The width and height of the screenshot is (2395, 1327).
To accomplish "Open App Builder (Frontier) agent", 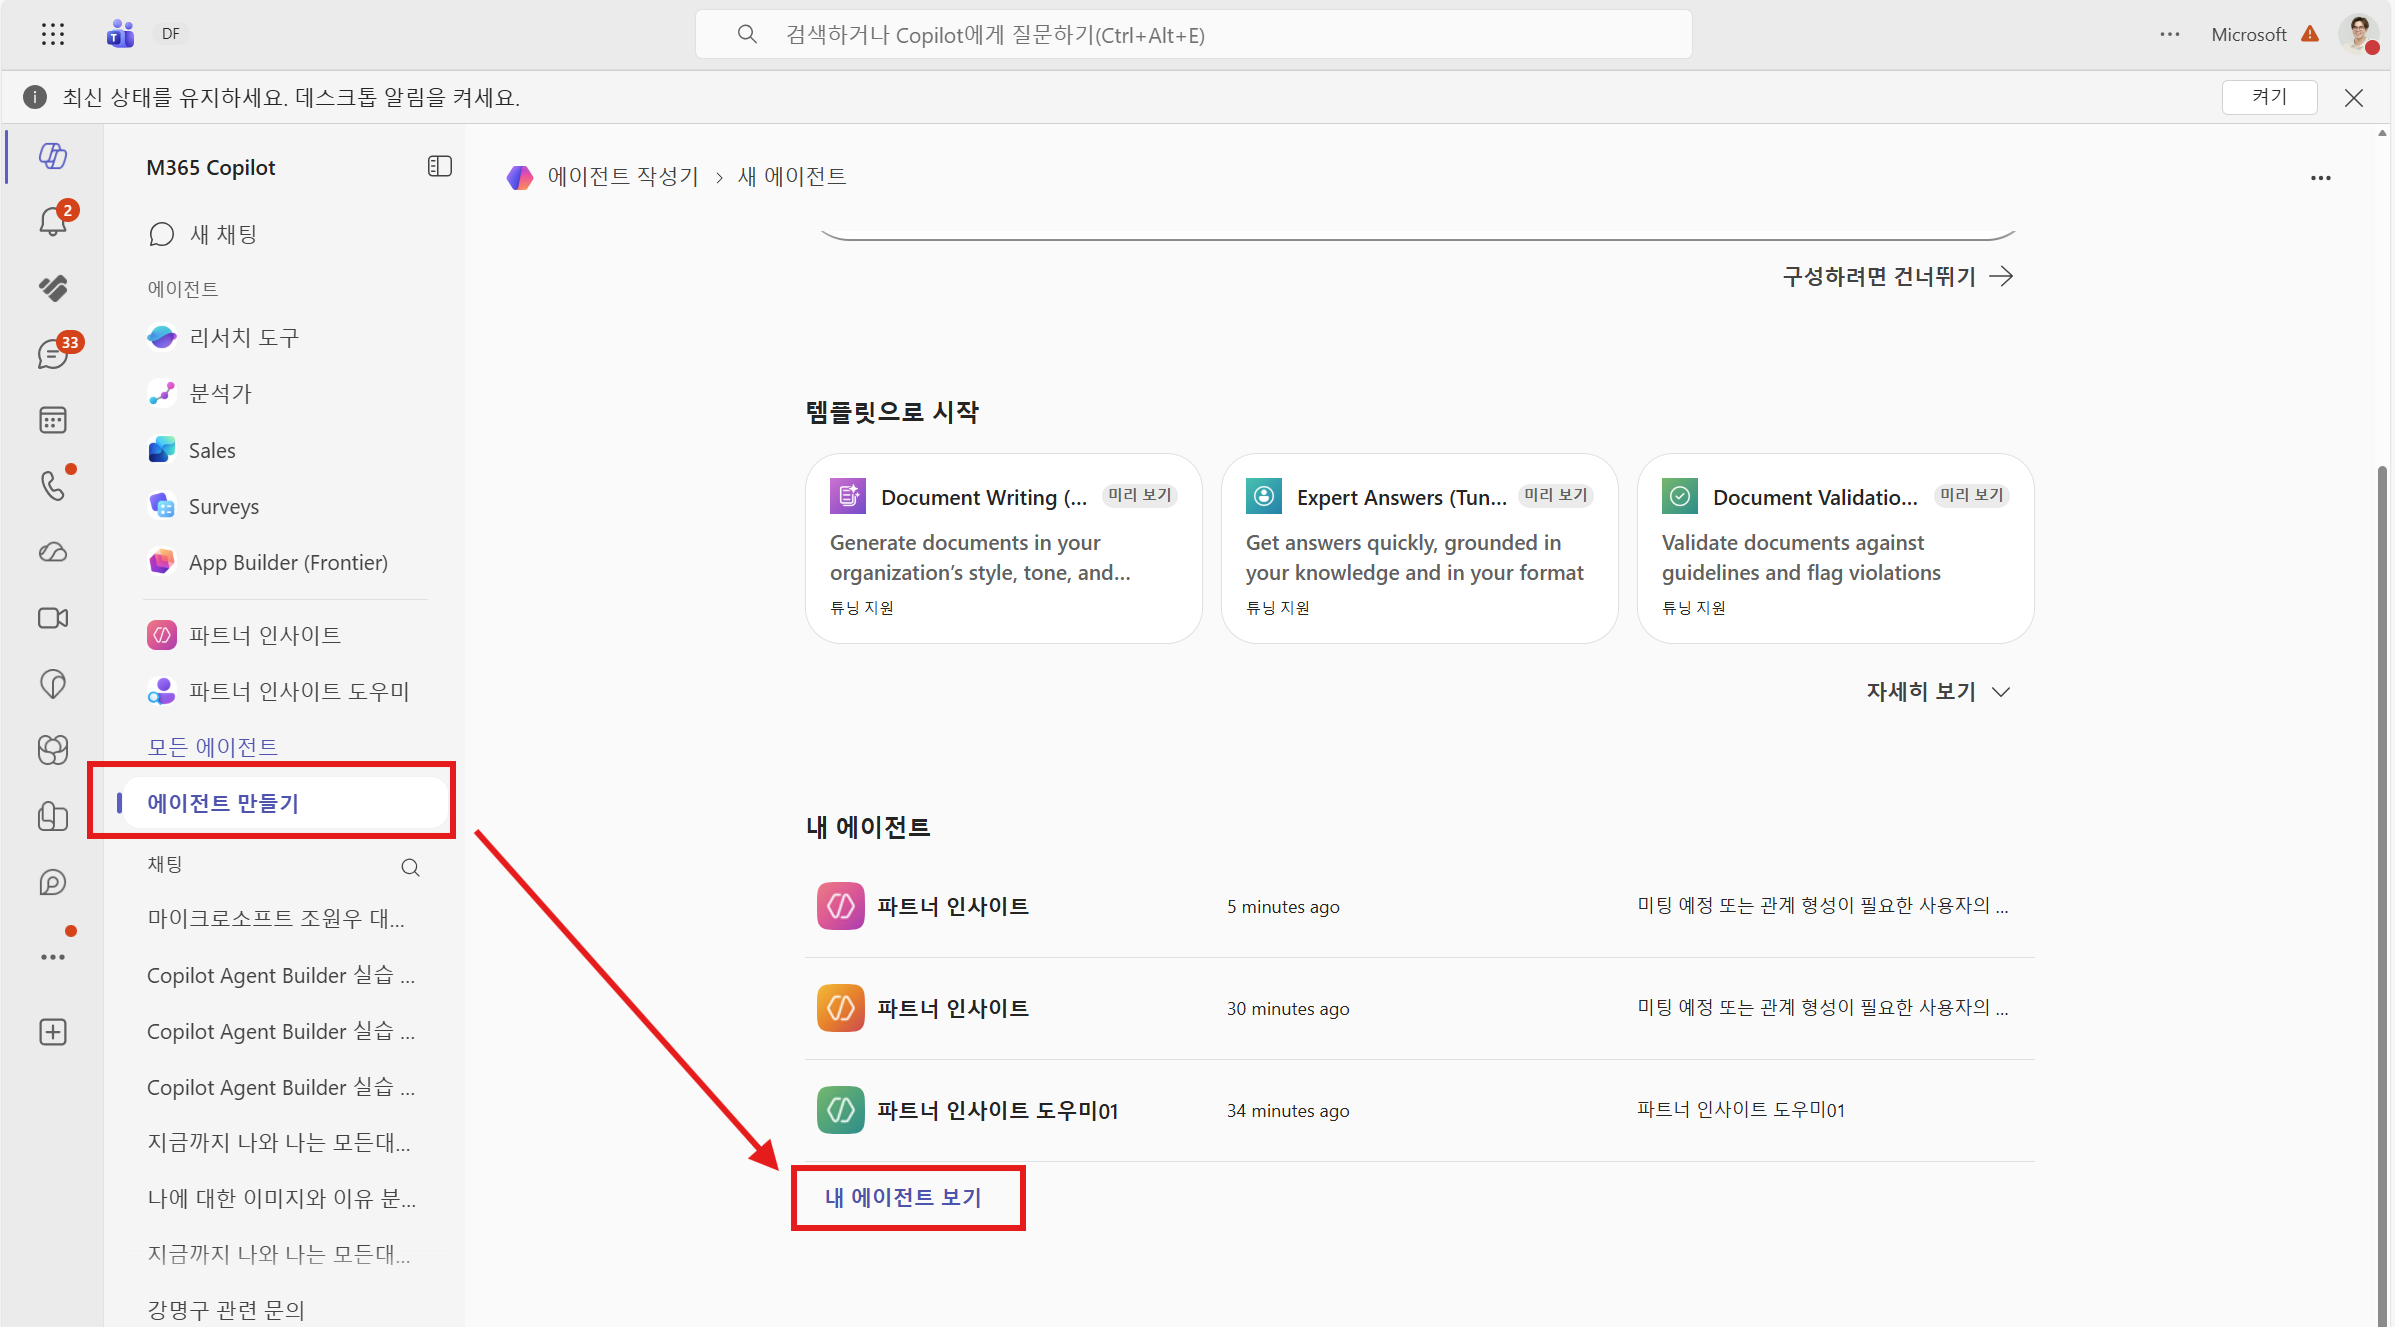I will point(267,562).
